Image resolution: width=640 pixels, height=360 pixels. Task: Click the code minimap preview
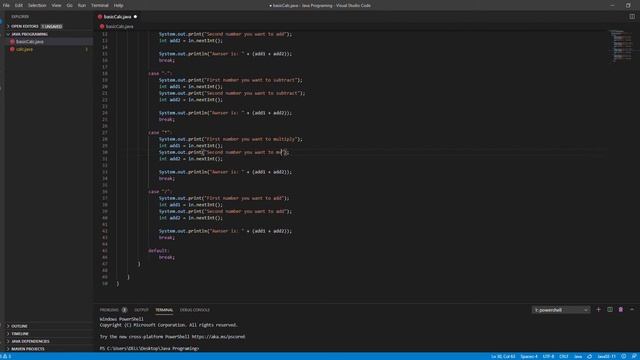point(620,46)
